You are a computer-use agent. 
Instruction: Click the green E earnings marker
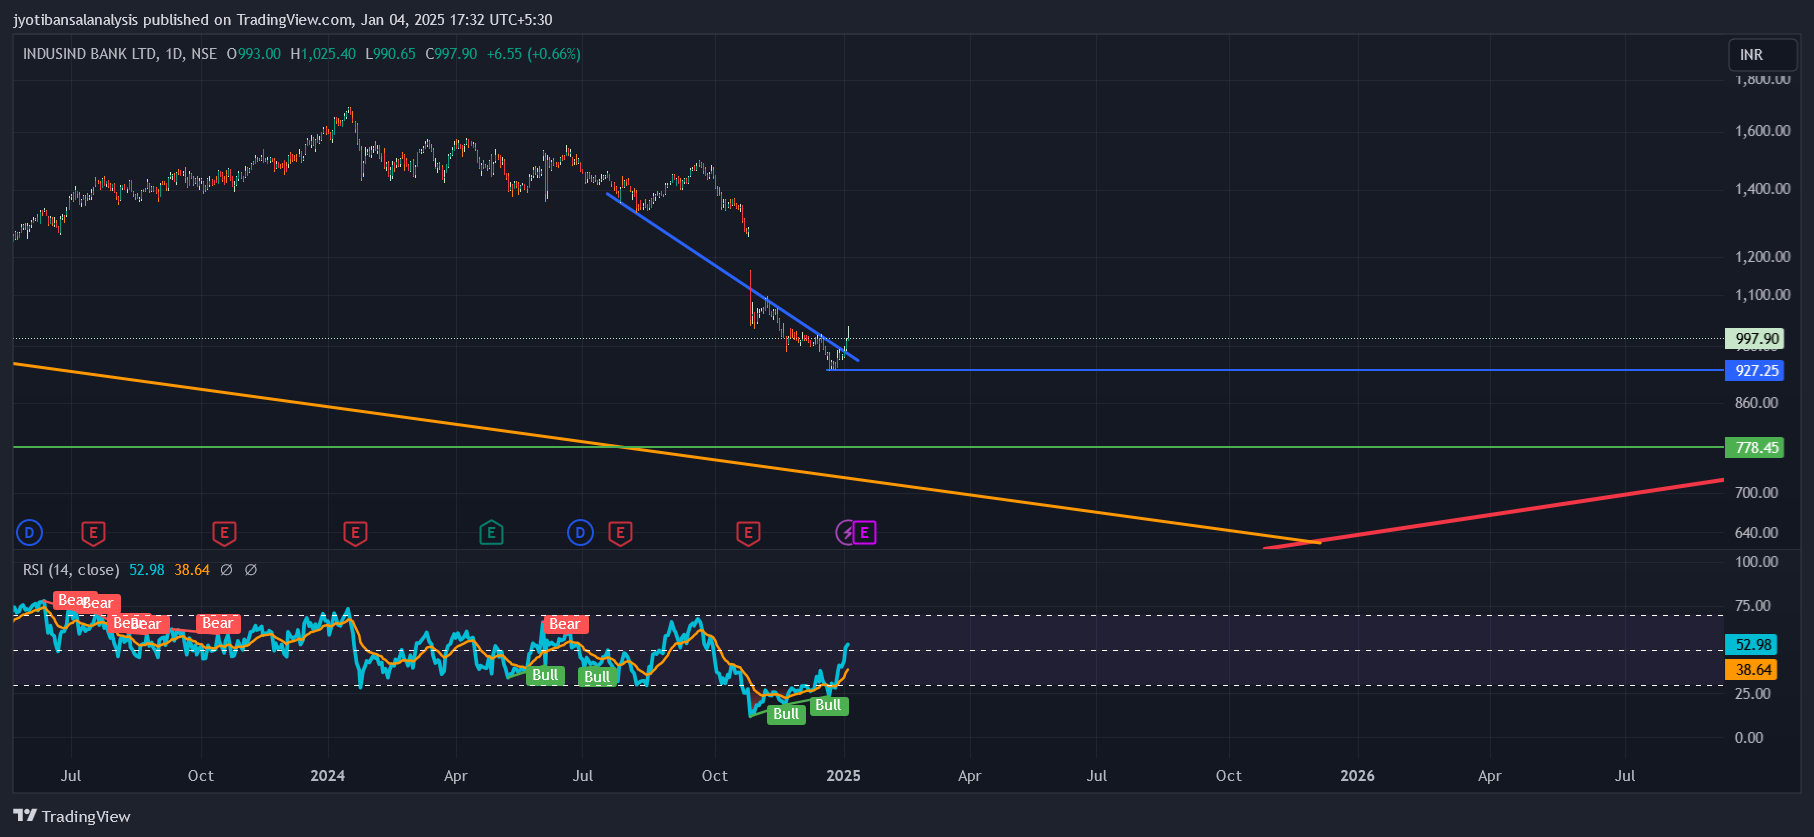click(x=491, y=533)
